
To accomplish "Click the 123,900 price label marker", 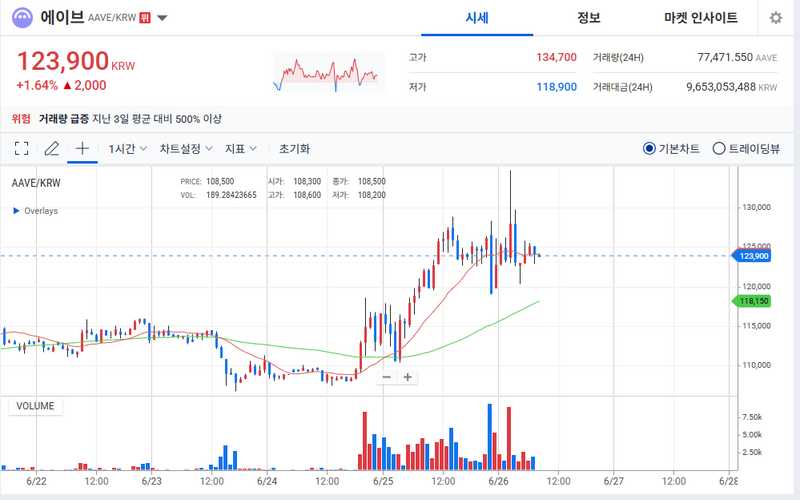I will (751, 256).
